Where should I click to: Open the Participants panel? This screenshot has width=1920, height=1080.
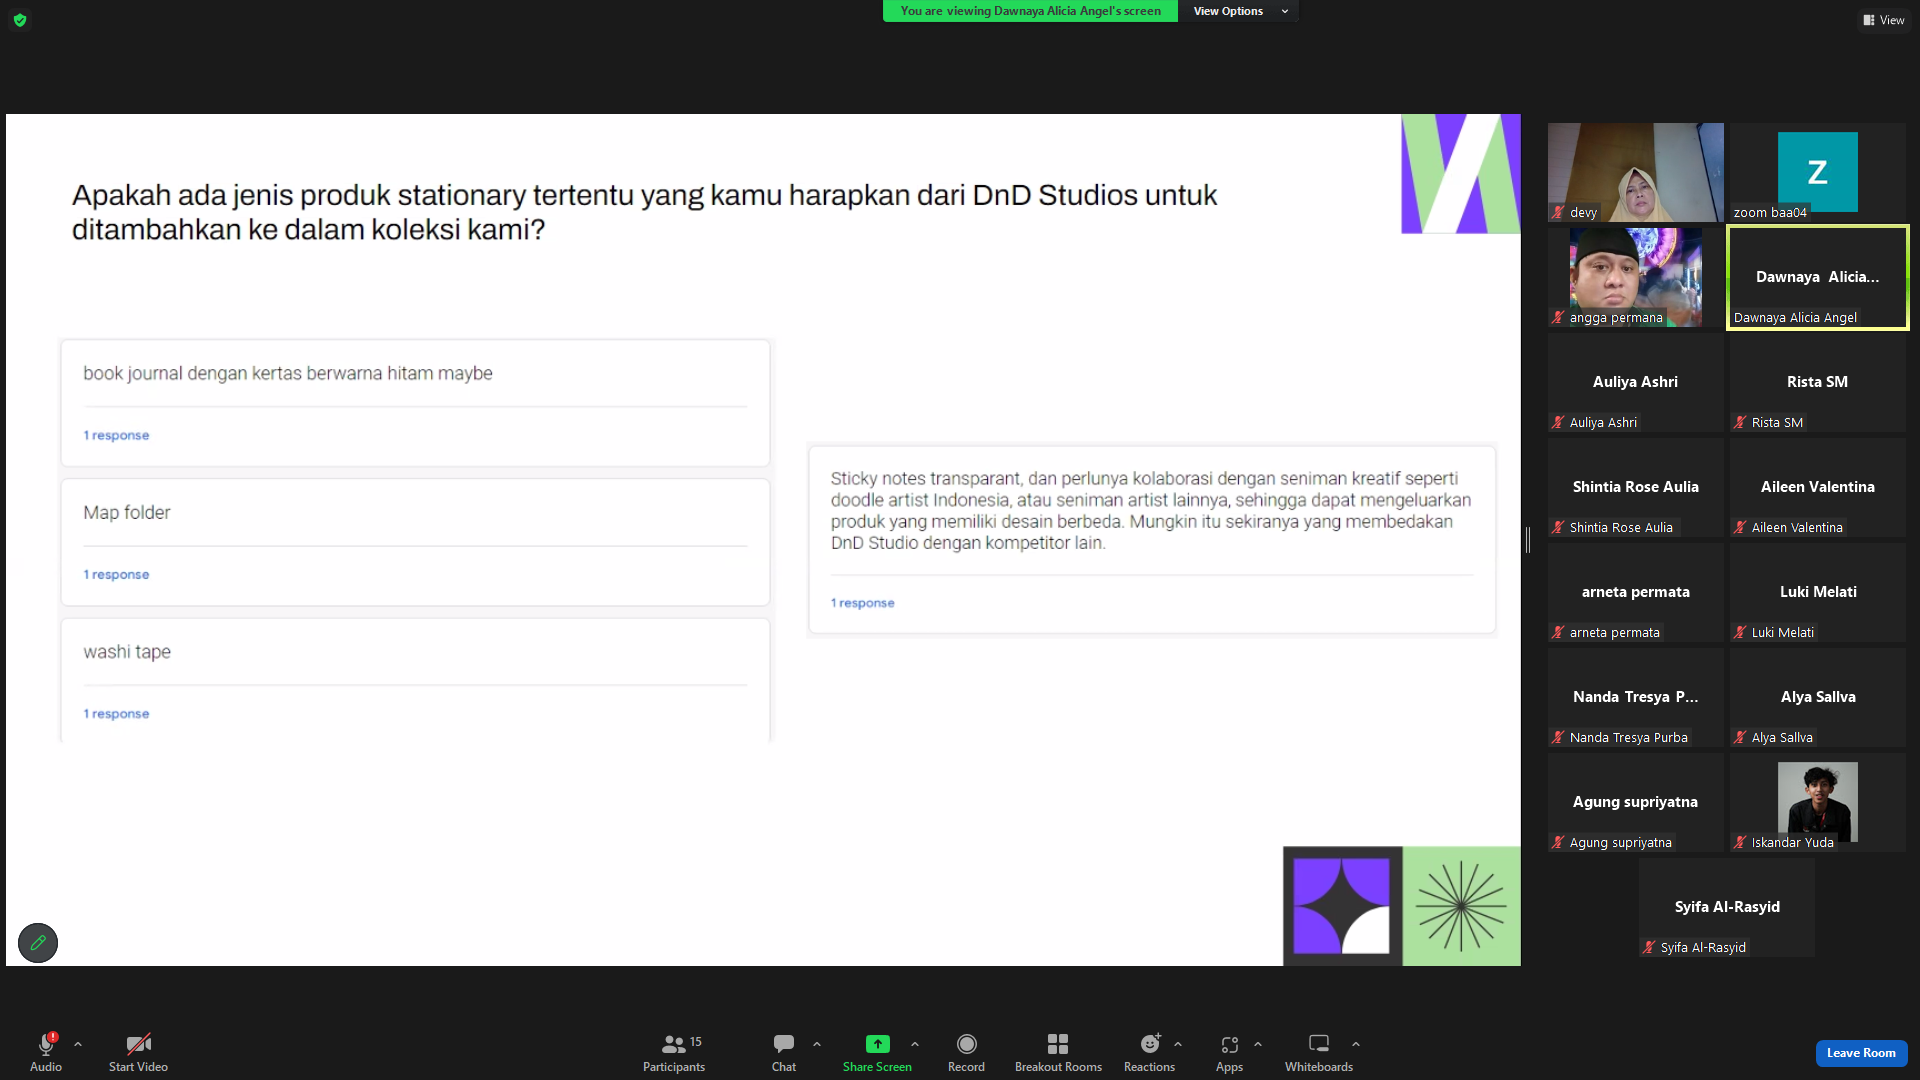pyautogui.click(x=674, y=1052)
